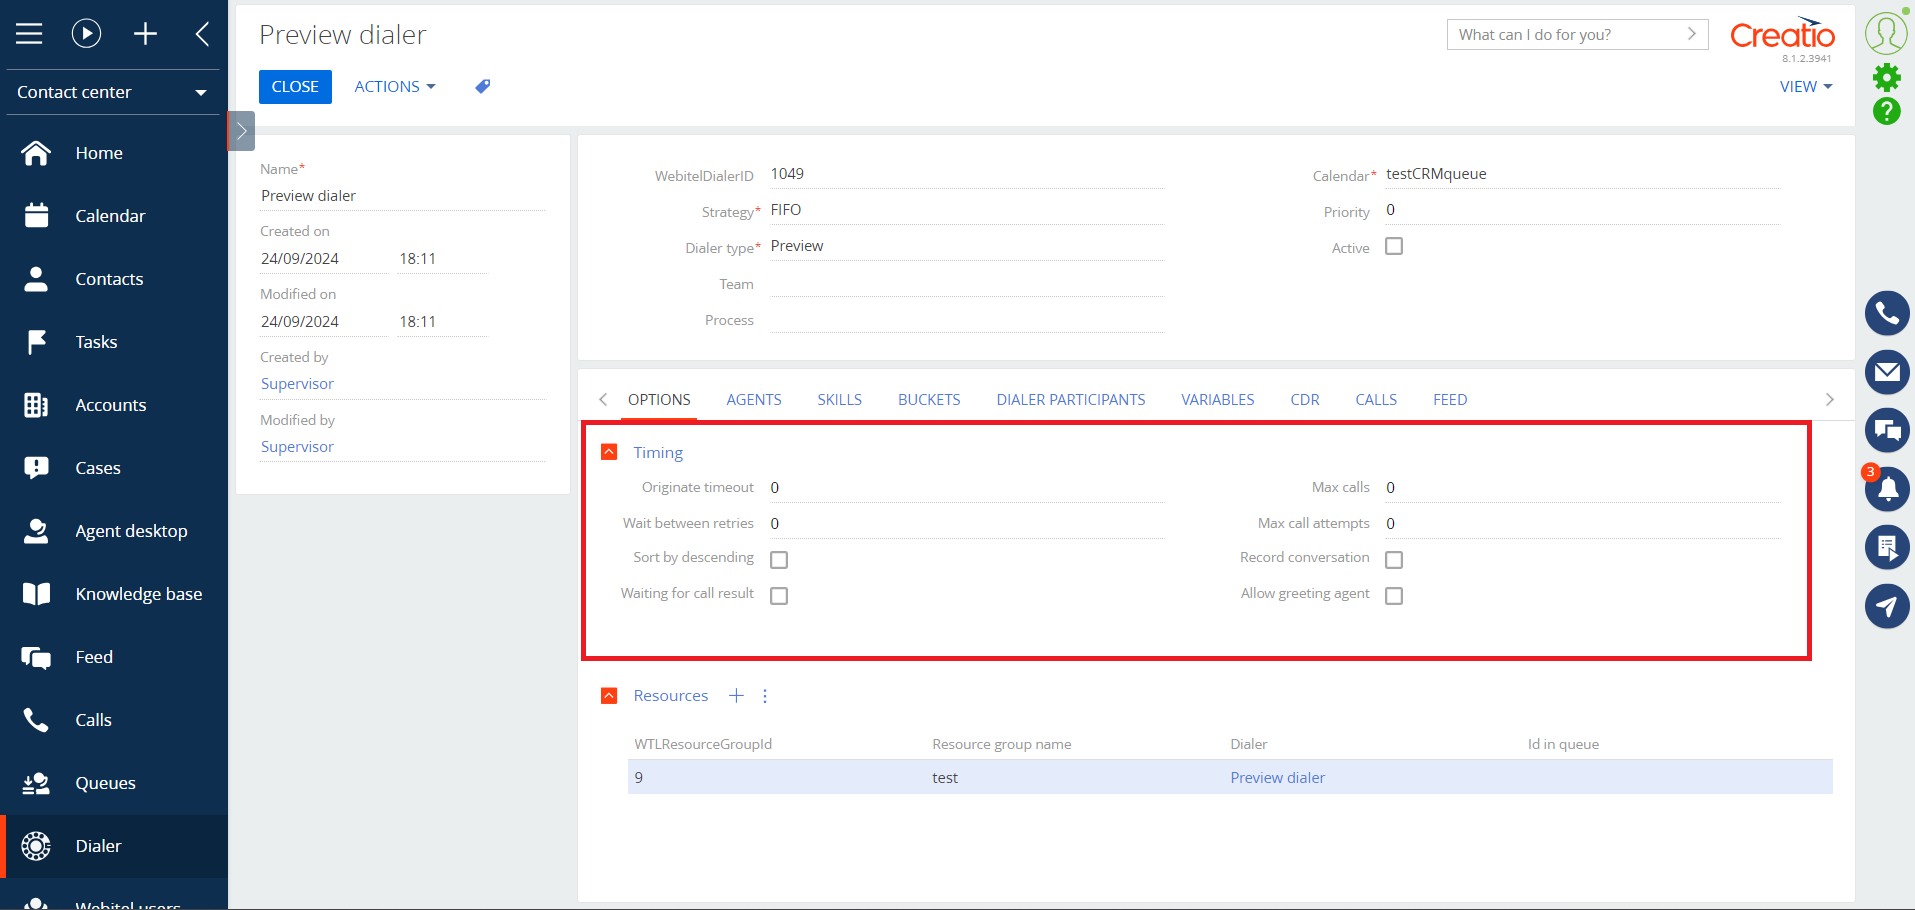Expand the left profile panel arrow
Viewport: 1915px width, 910px height.
tap(241, 131)
